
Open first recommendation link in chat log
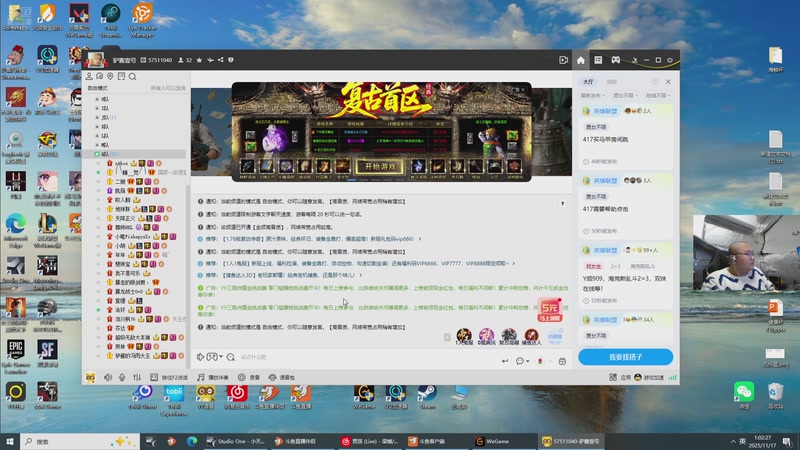318,239
